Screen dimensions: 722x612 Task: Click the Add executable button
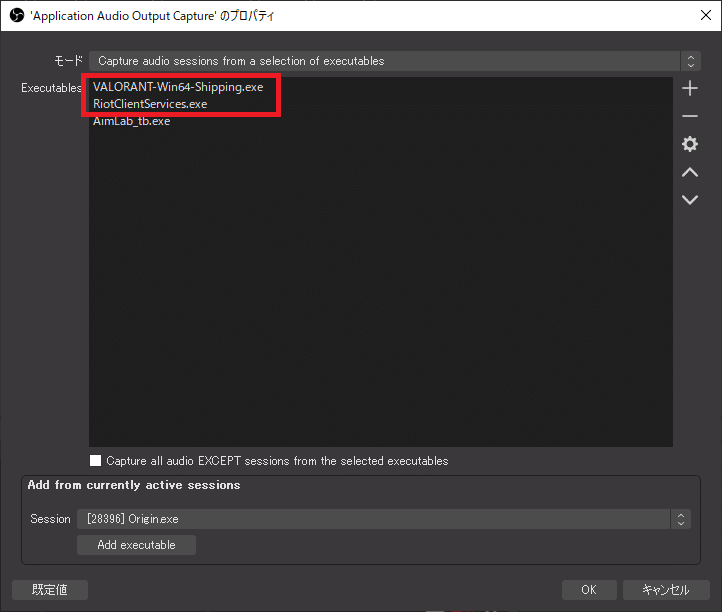click(x=136, y=545)
